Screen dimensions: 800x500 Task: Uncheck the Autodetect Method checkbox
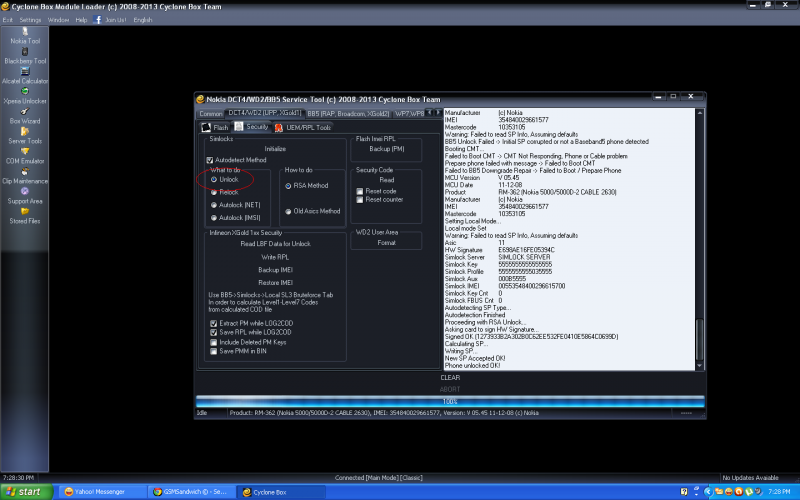pos(210,160)
